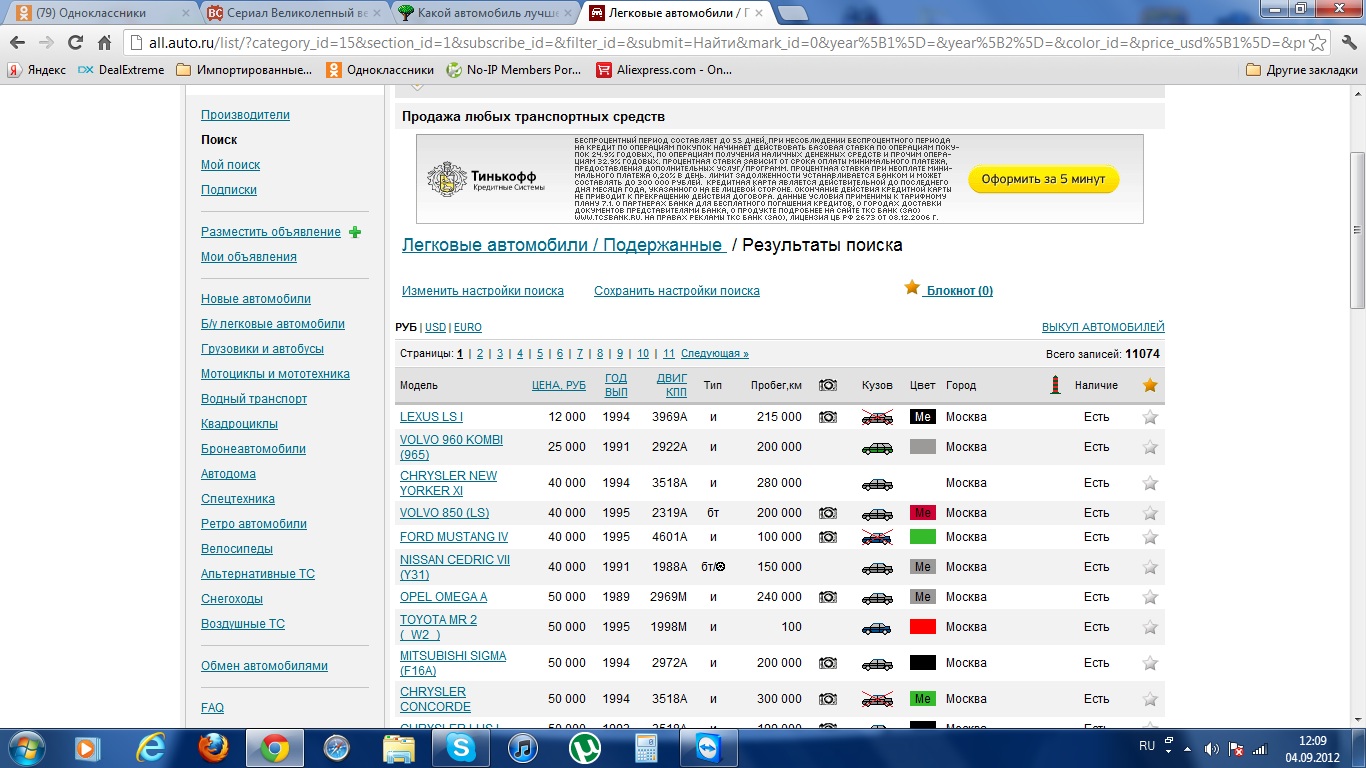Star the FORD MUSTANG IV listing

tap(1150, 537)
